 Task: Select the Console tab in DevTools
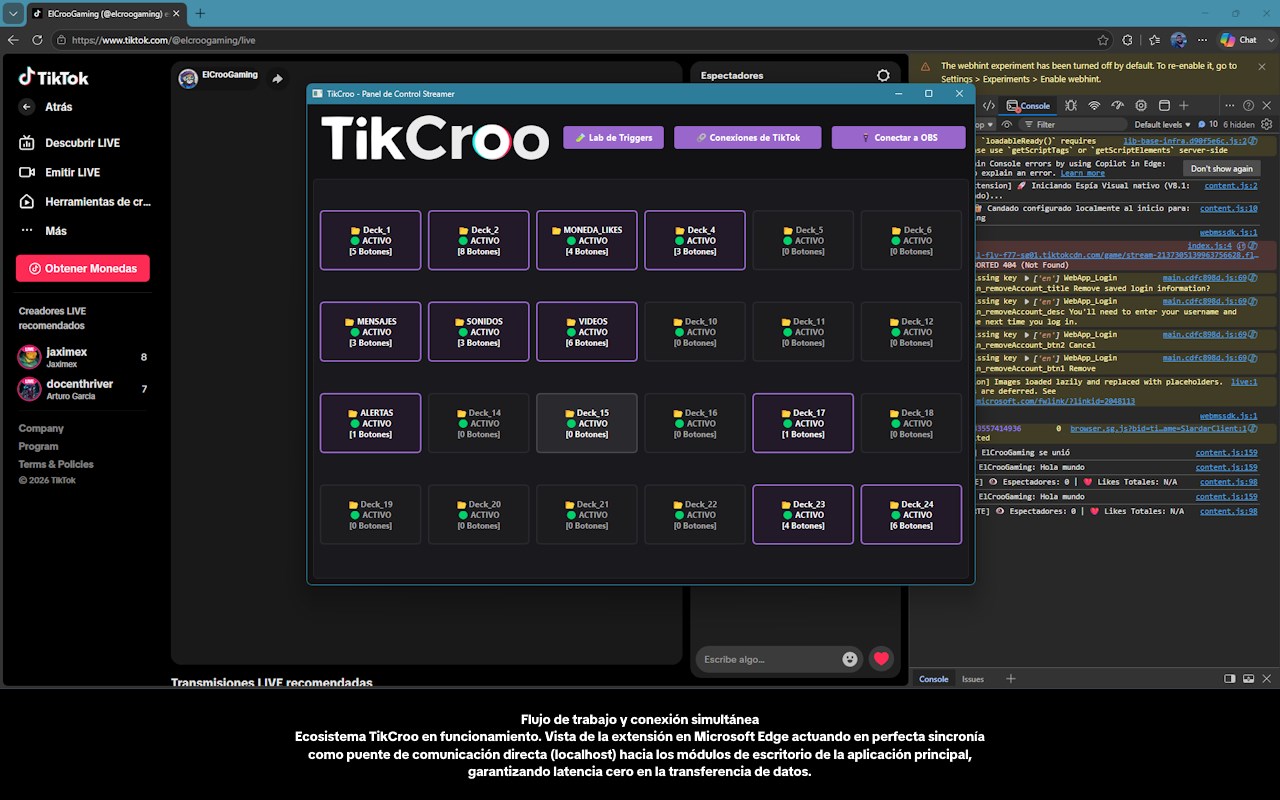click(x=1029, y=106)
